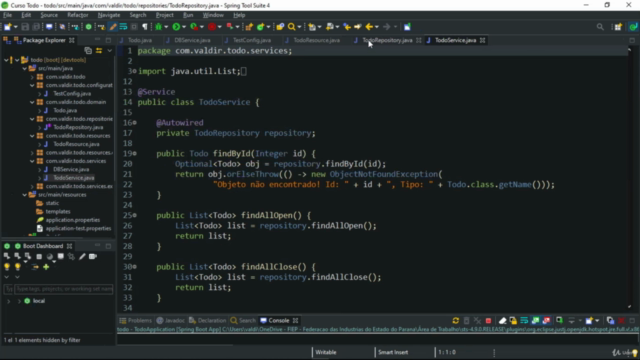Click the red Stop launch toolbar icon

212,27
